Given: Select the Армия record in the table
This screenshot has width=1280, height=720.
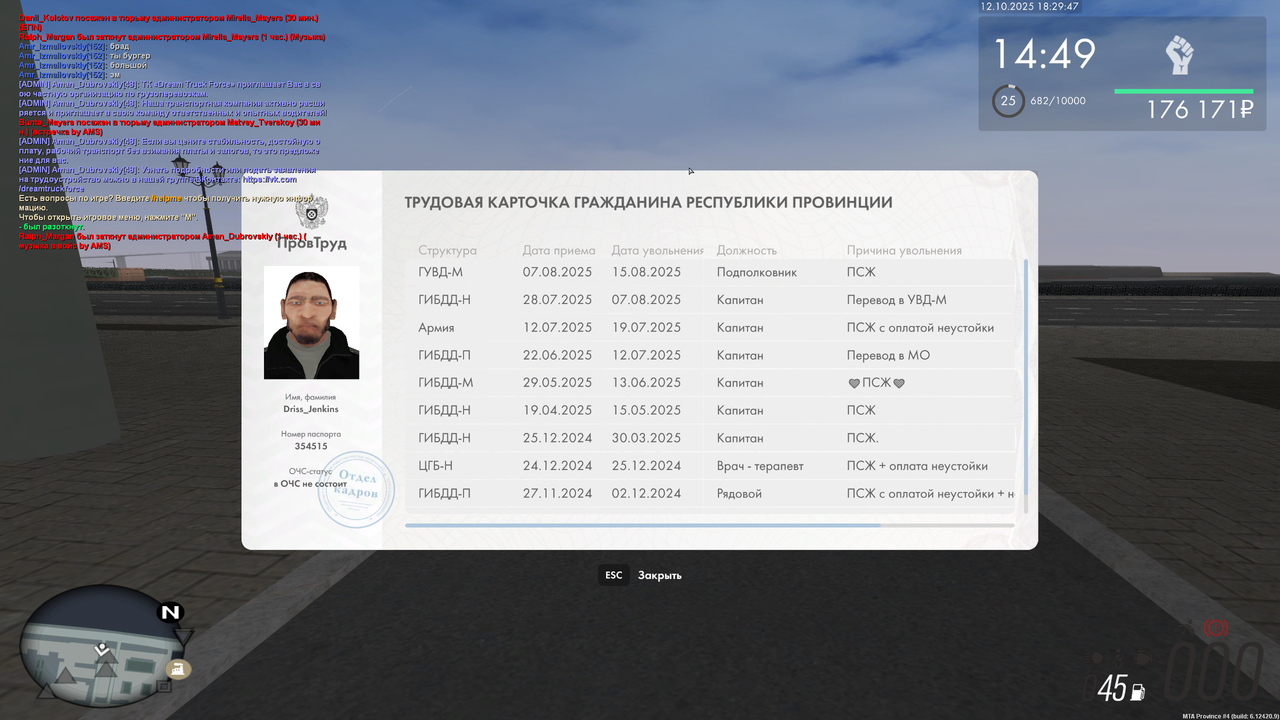Looking at the screenshot, I should [700, 327].
